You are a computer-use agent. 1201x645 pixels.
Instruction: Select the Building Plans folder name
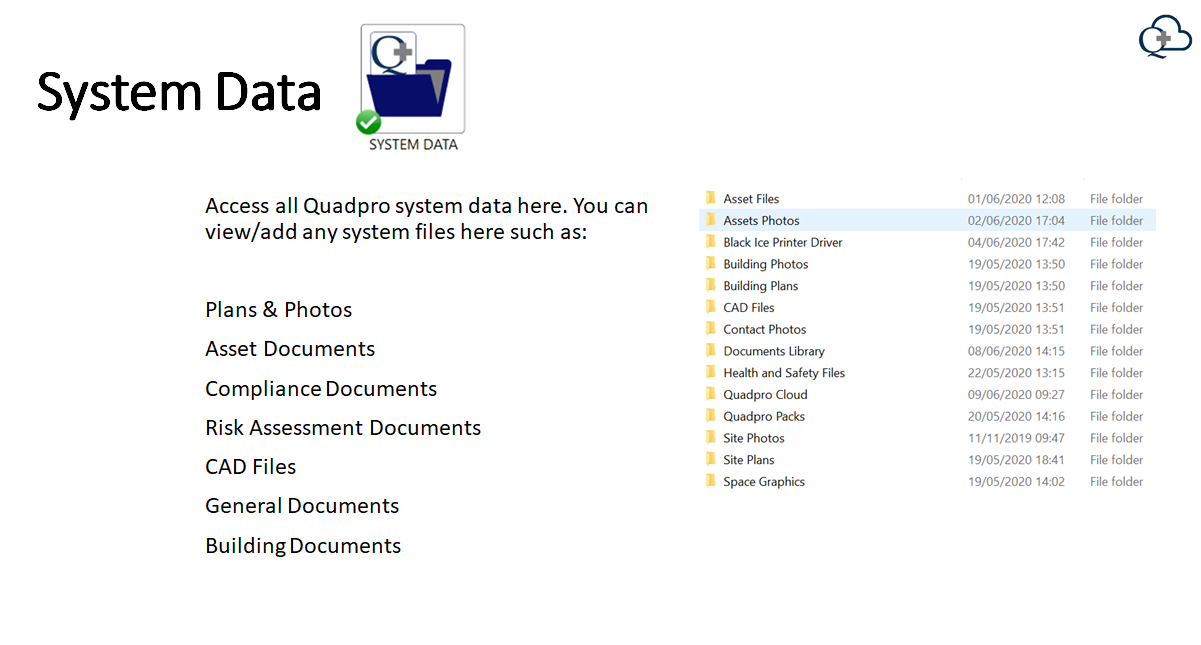(761, 286)
